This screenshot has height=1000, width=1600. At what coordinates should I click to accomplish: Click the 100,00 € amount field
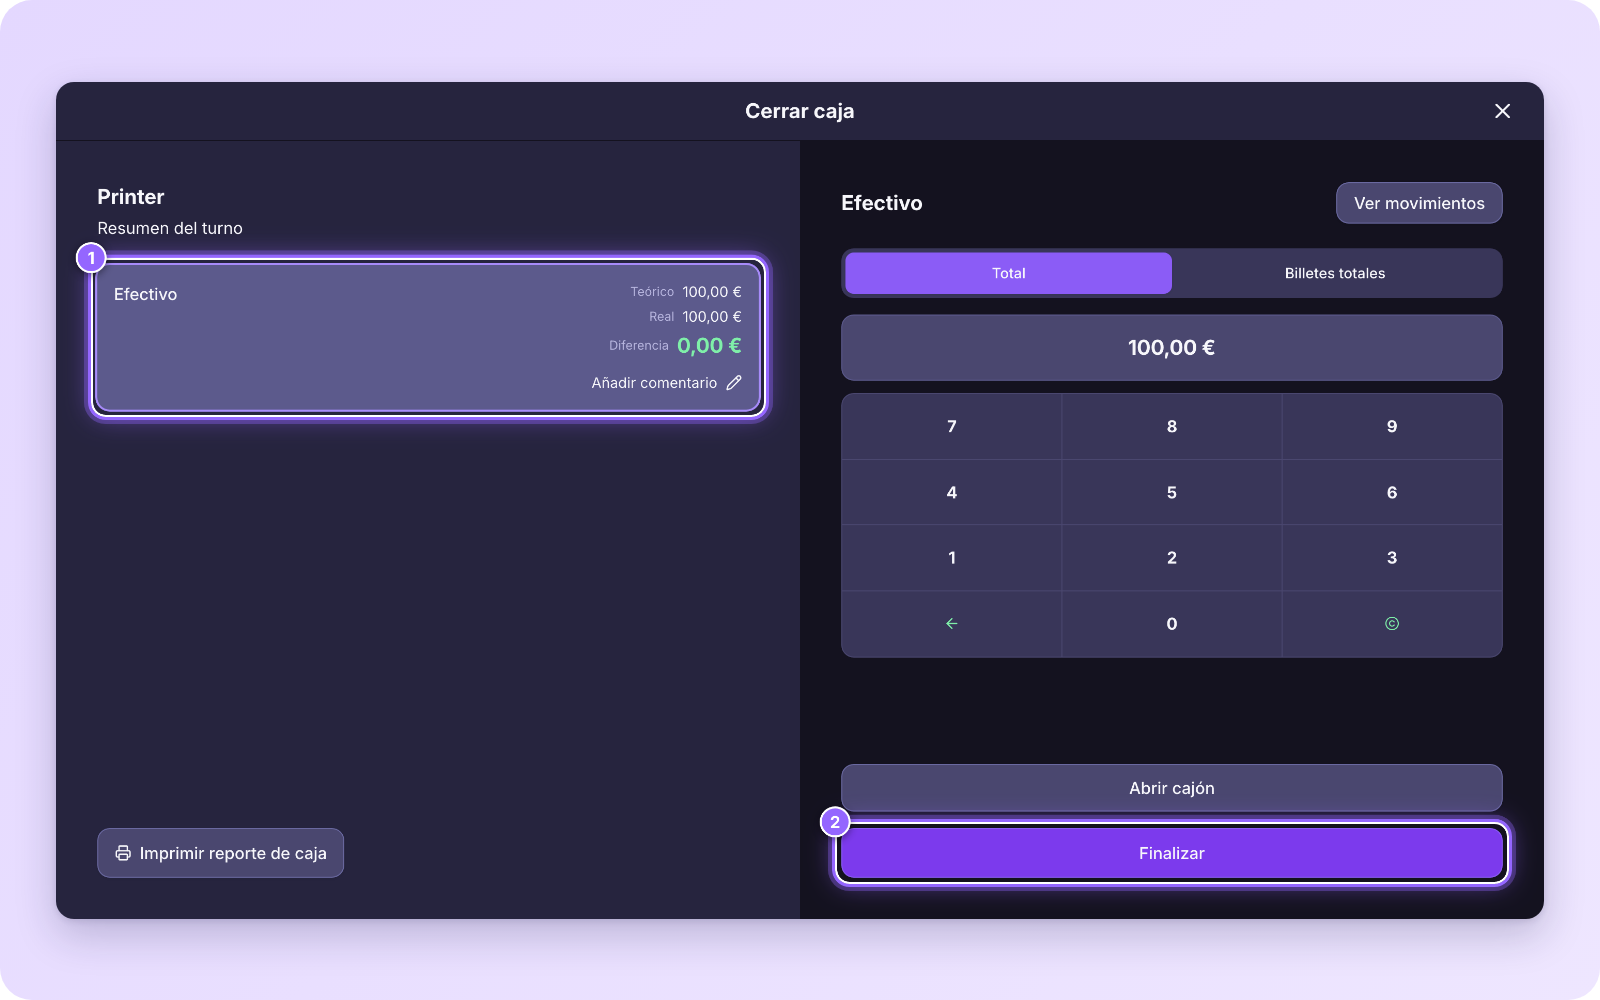pyautogui.click(x=1172, y=348)
